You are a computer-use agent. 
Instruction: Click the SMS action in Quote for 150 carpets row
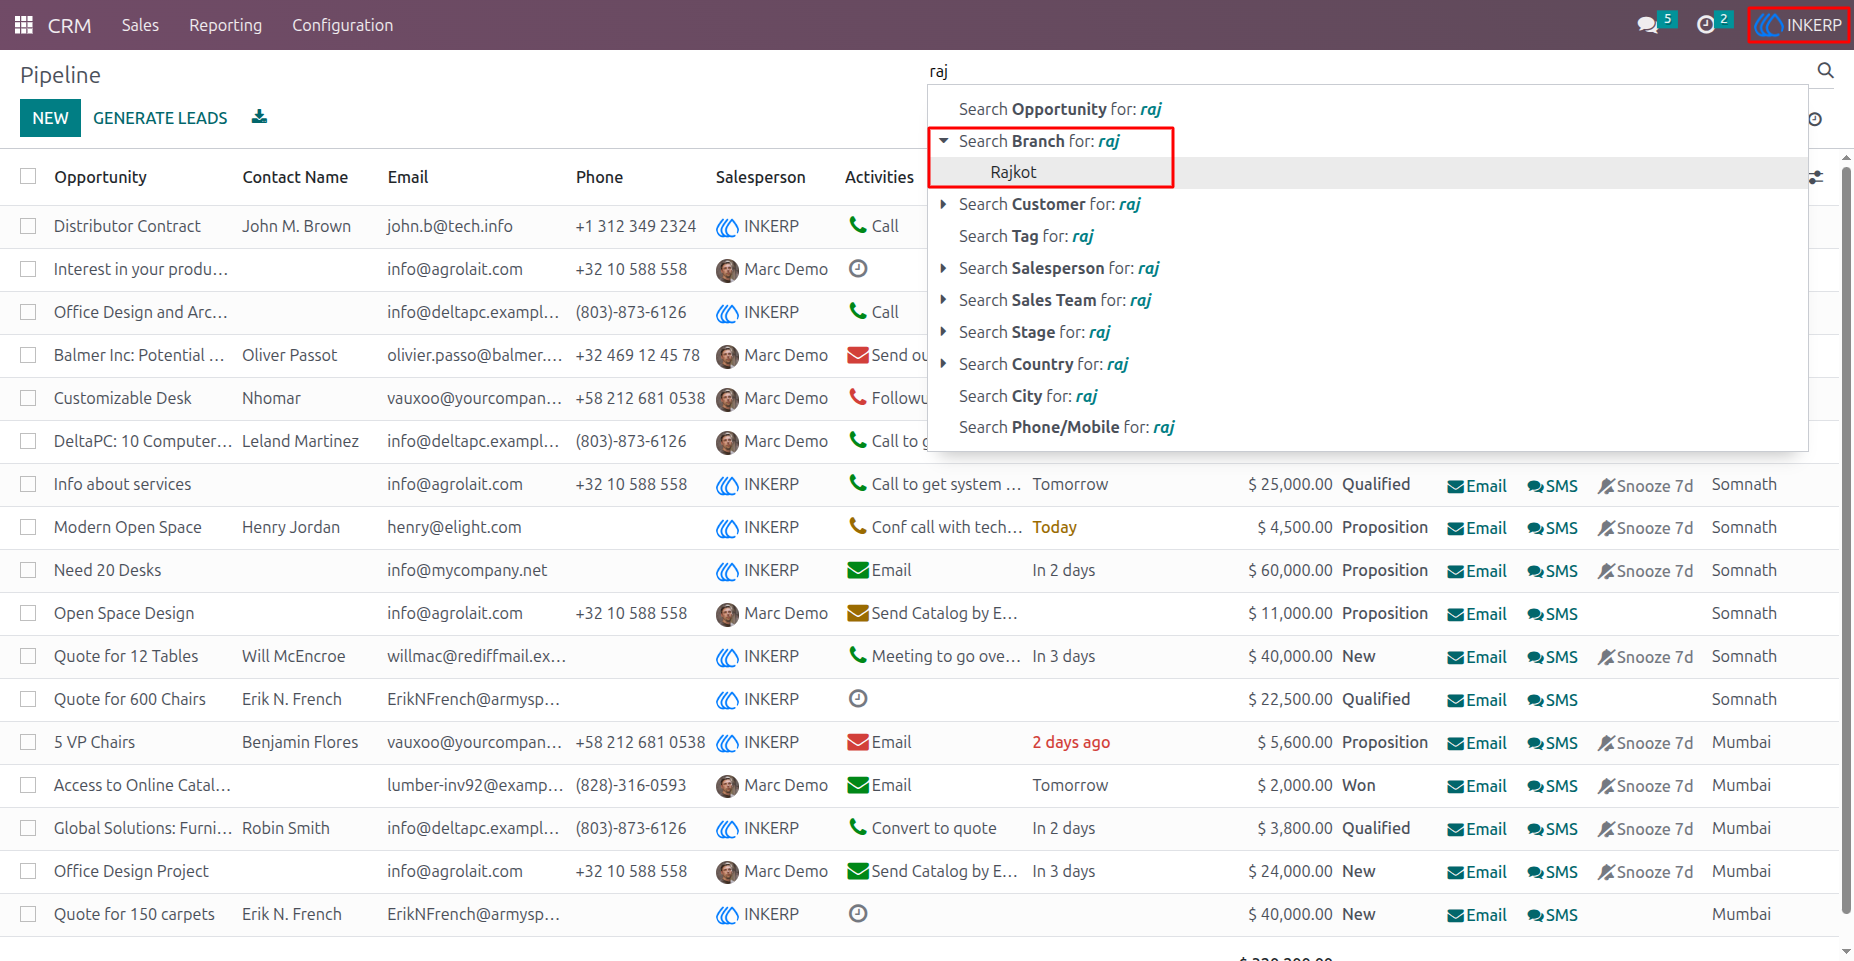point(1552,916)
